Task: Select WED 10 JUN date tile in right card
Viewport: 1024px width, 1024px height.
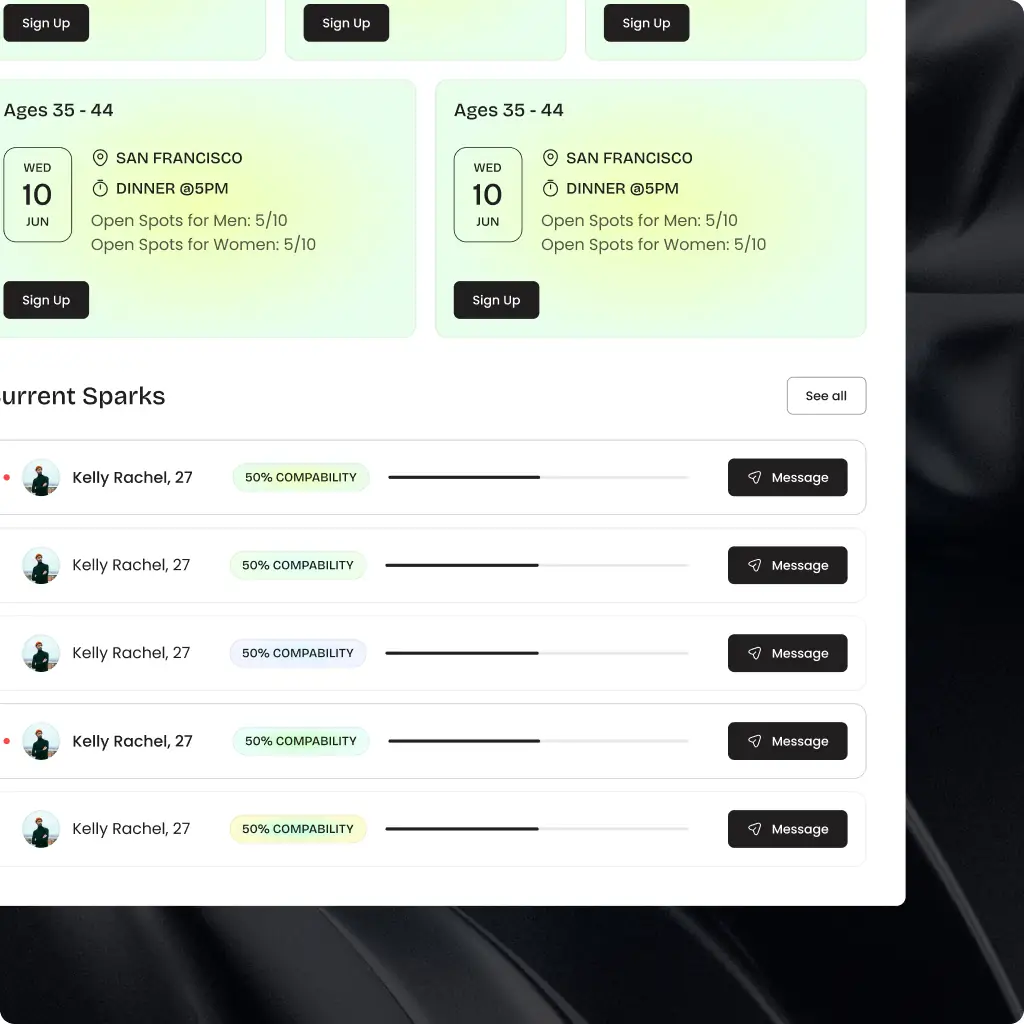Action: pos(488,195)
